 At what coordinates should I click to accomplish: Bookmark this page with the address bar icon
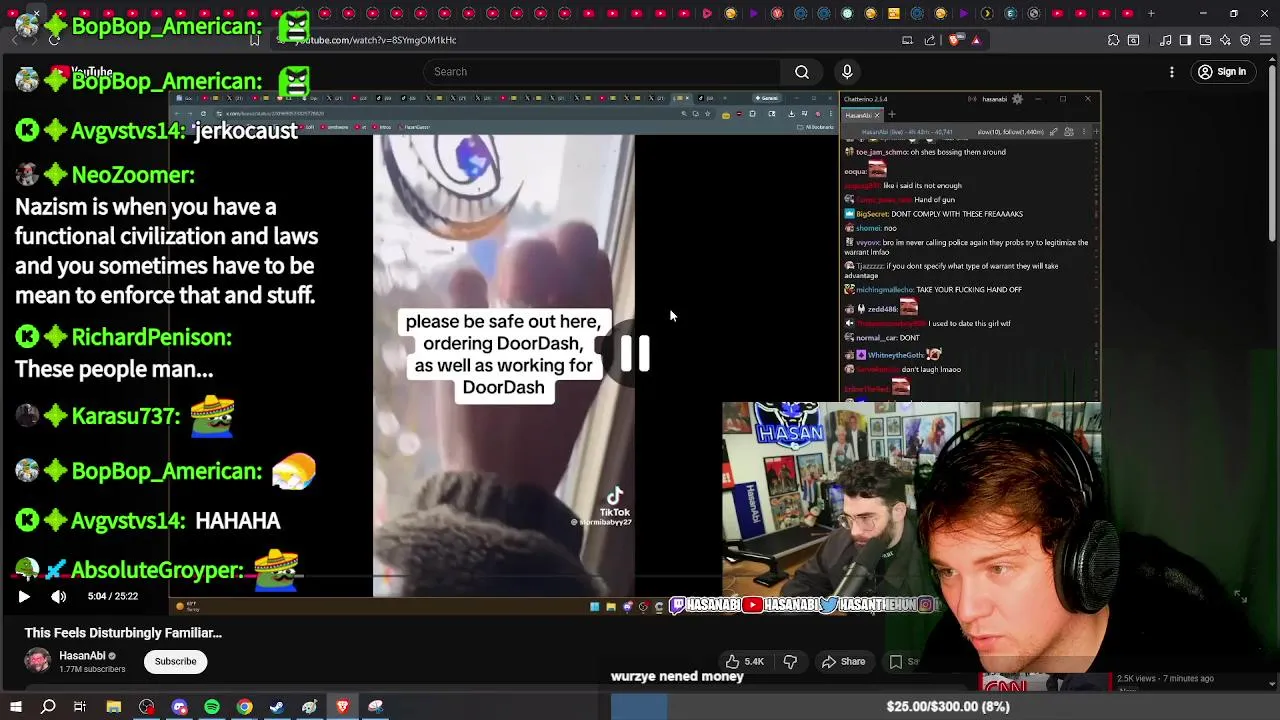coord(255,40)
